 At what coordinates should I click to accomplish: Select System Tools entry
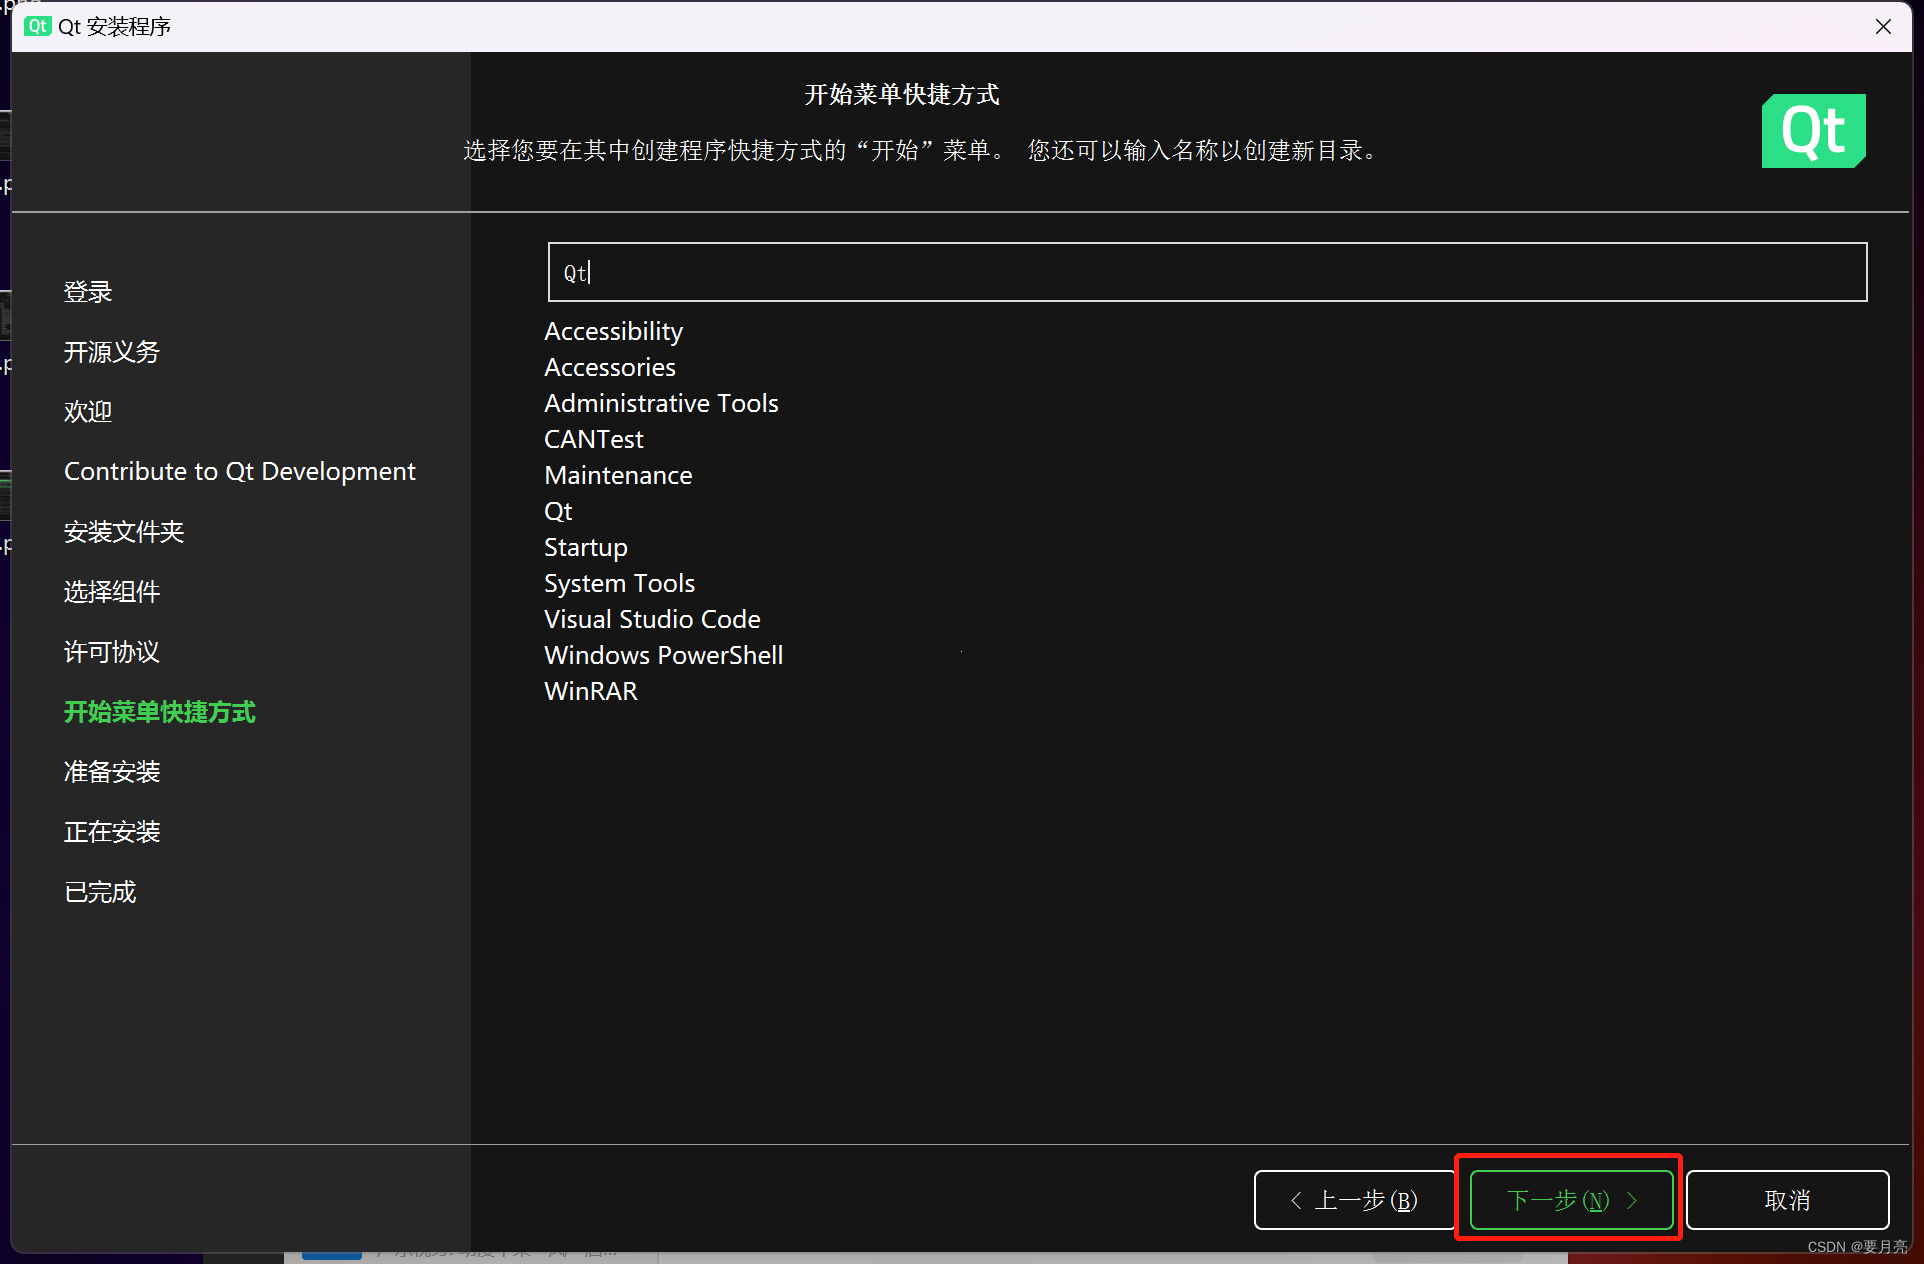point(619,583)
